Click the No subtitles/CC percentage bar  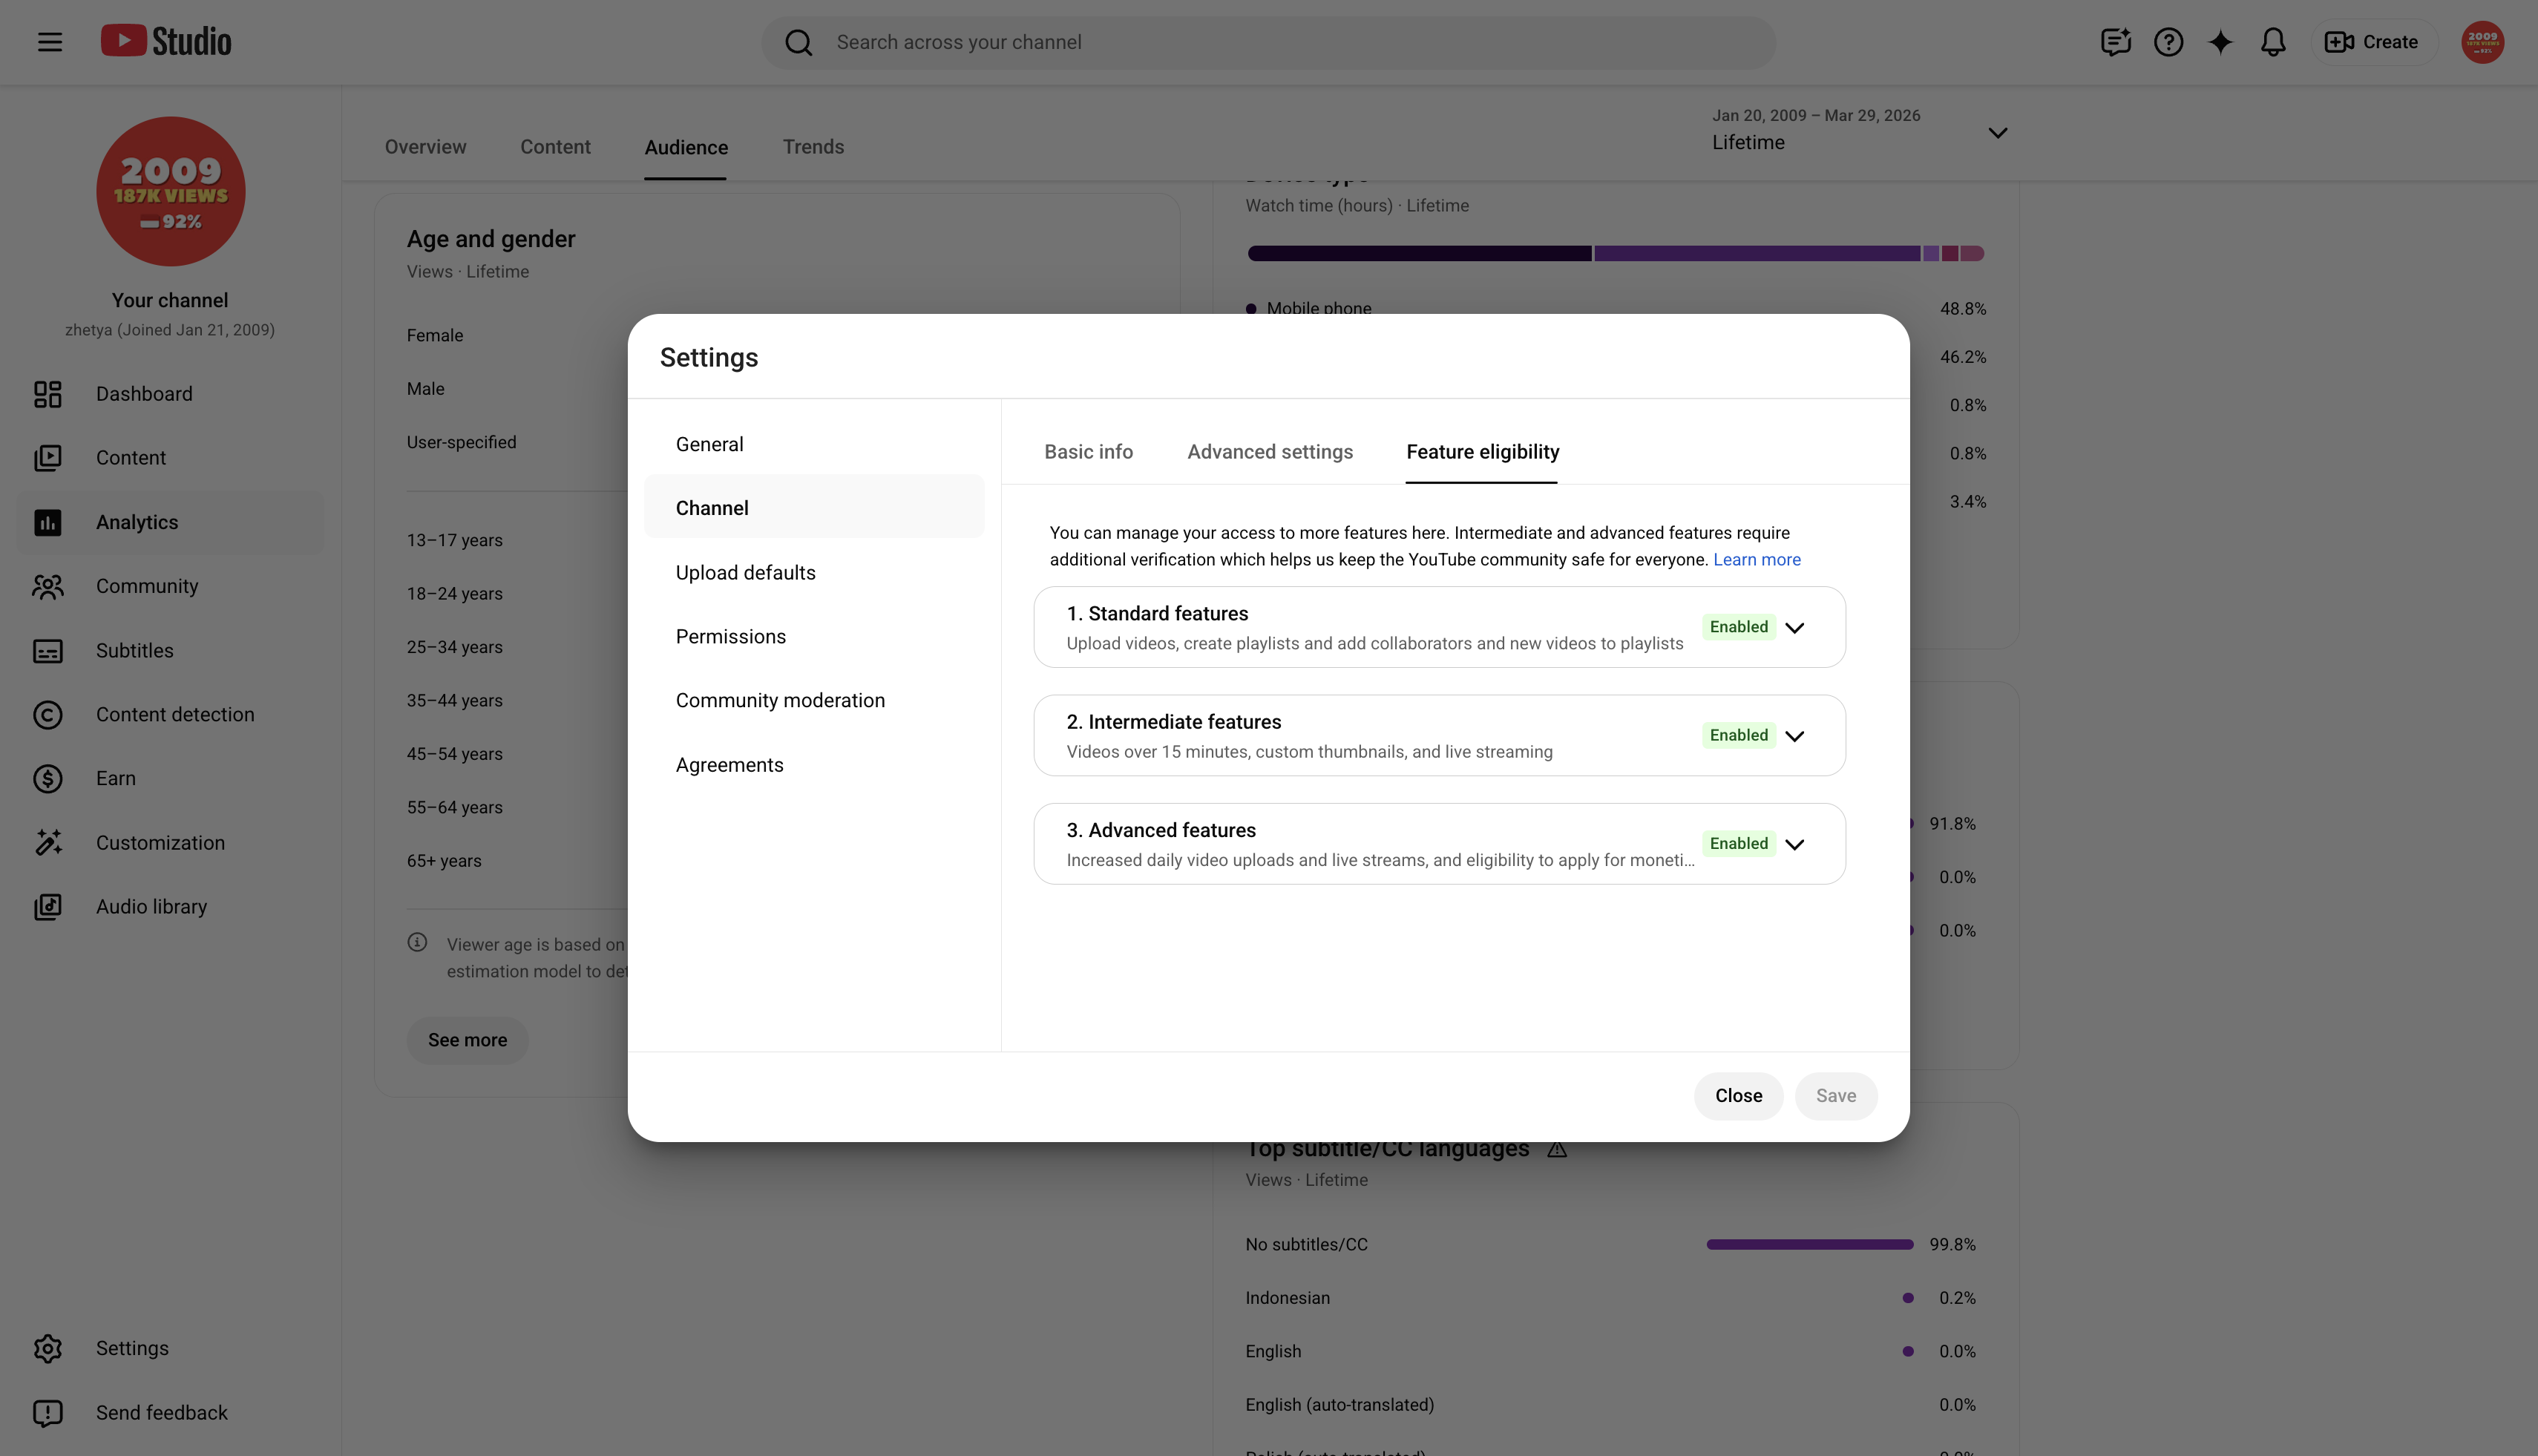(x=1809, y=1245)
